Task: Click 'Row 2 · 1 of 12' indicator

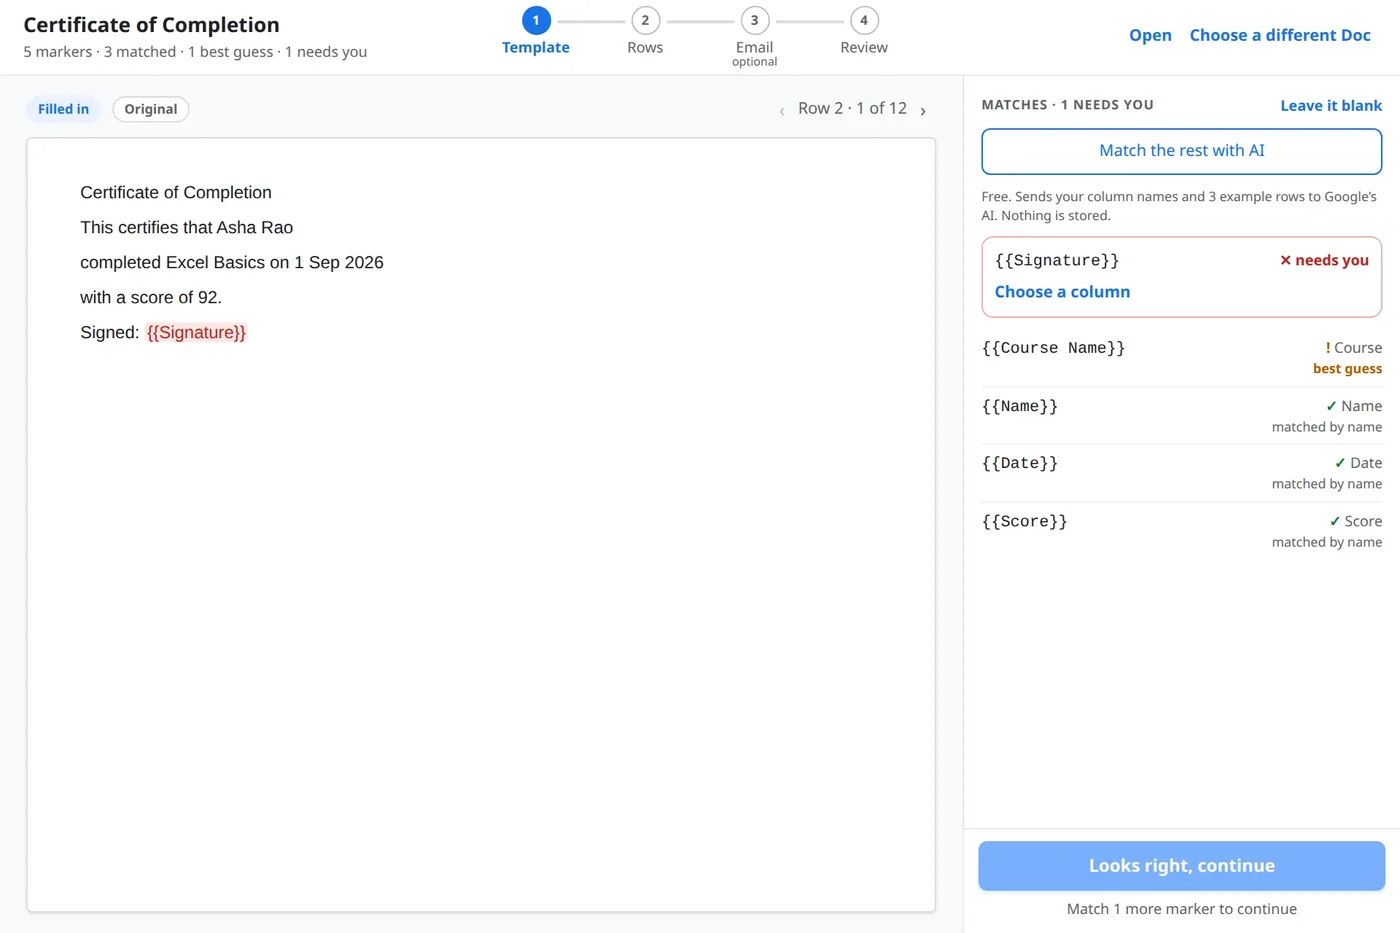Action: tap(852, 108)
